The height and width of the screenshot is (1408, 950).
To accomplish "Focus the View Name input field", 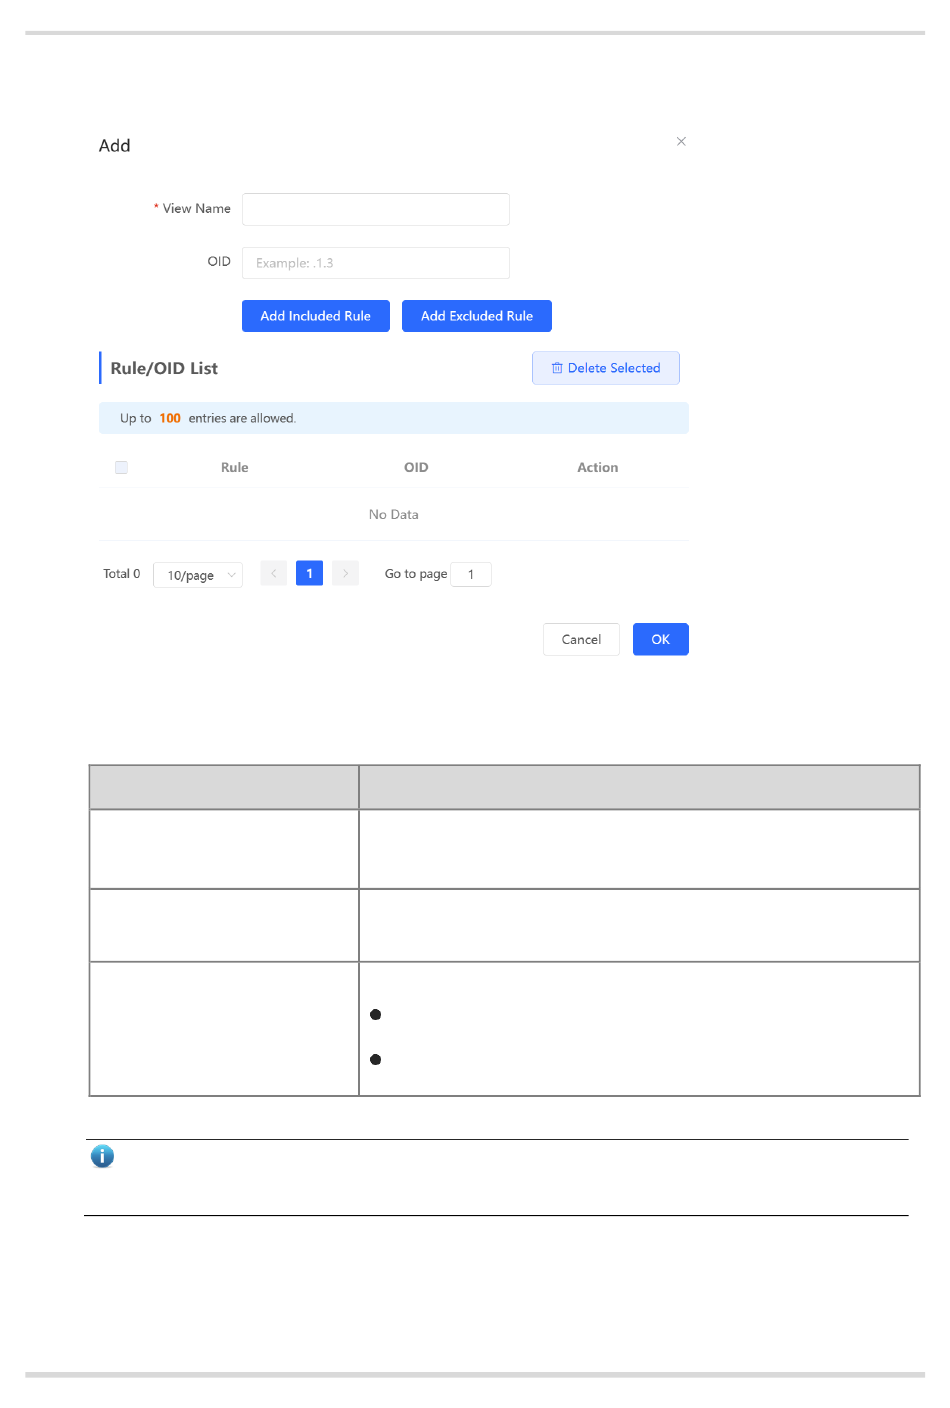I will tap(376, 209).
